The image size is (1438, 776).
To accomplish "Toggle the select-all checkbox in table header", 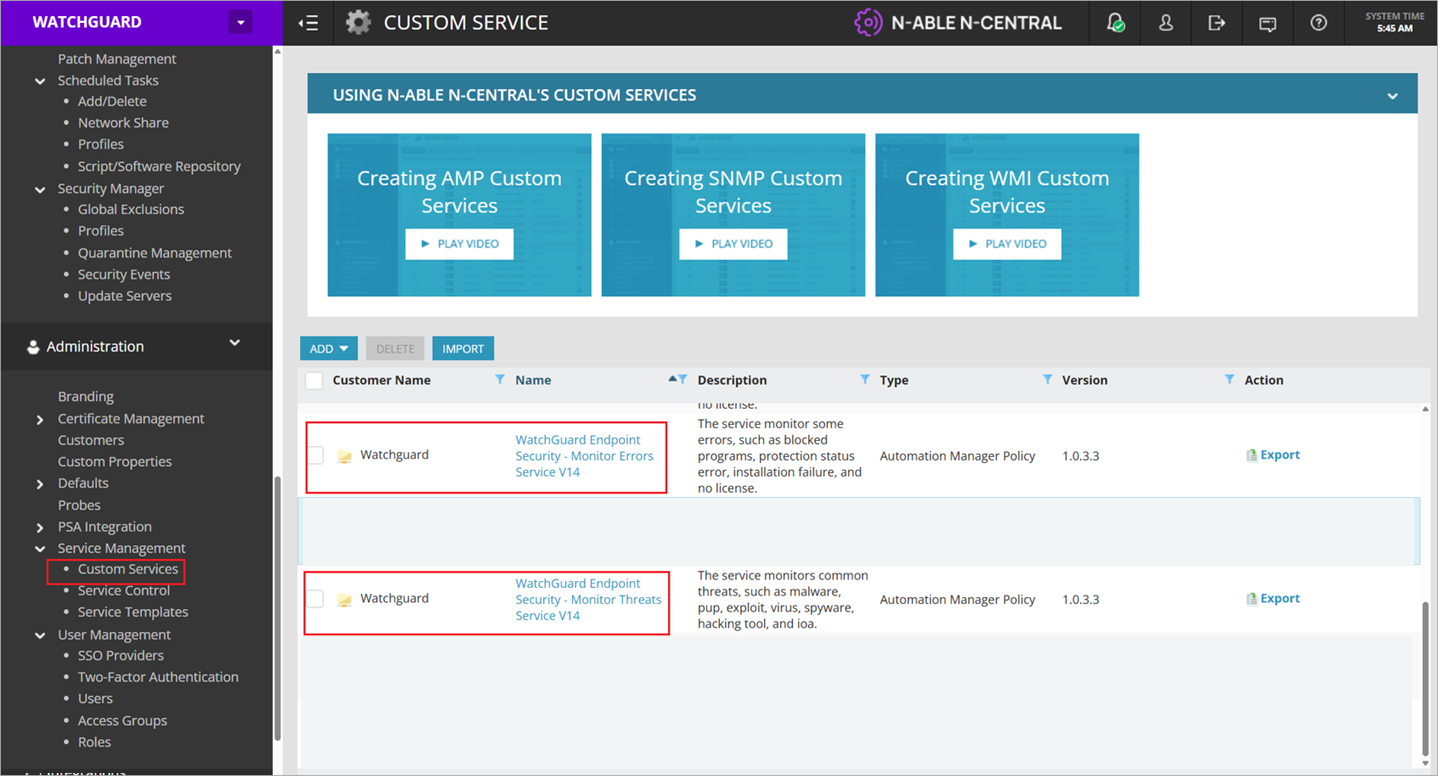I will coord(313,380).
